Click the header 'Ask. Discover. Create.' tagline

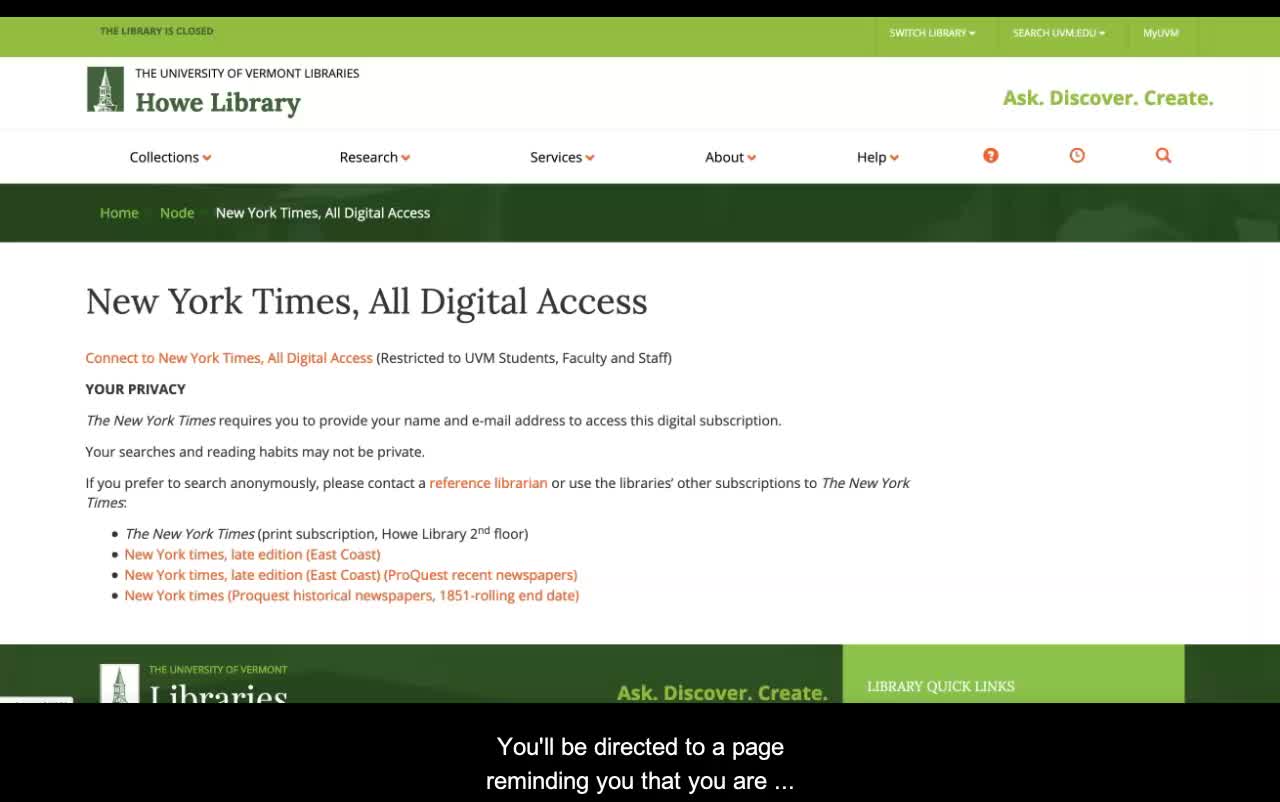pos(1108,98)
